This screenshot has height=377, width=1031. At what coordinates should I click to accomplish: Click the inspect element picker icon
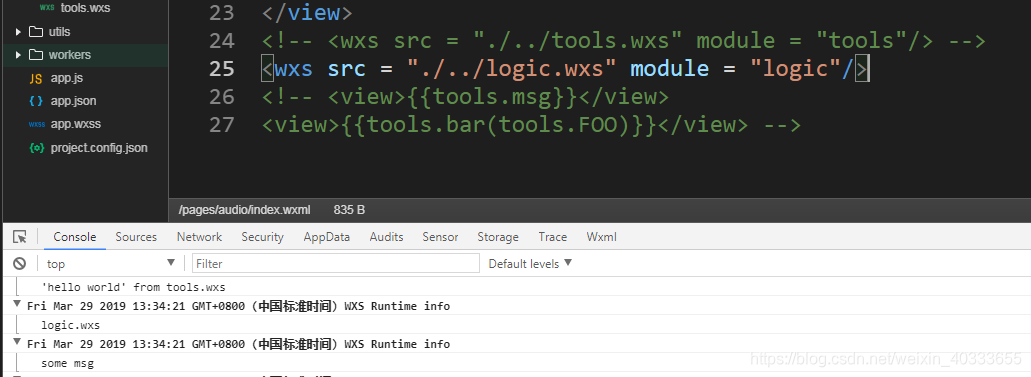tap(20, 237)
